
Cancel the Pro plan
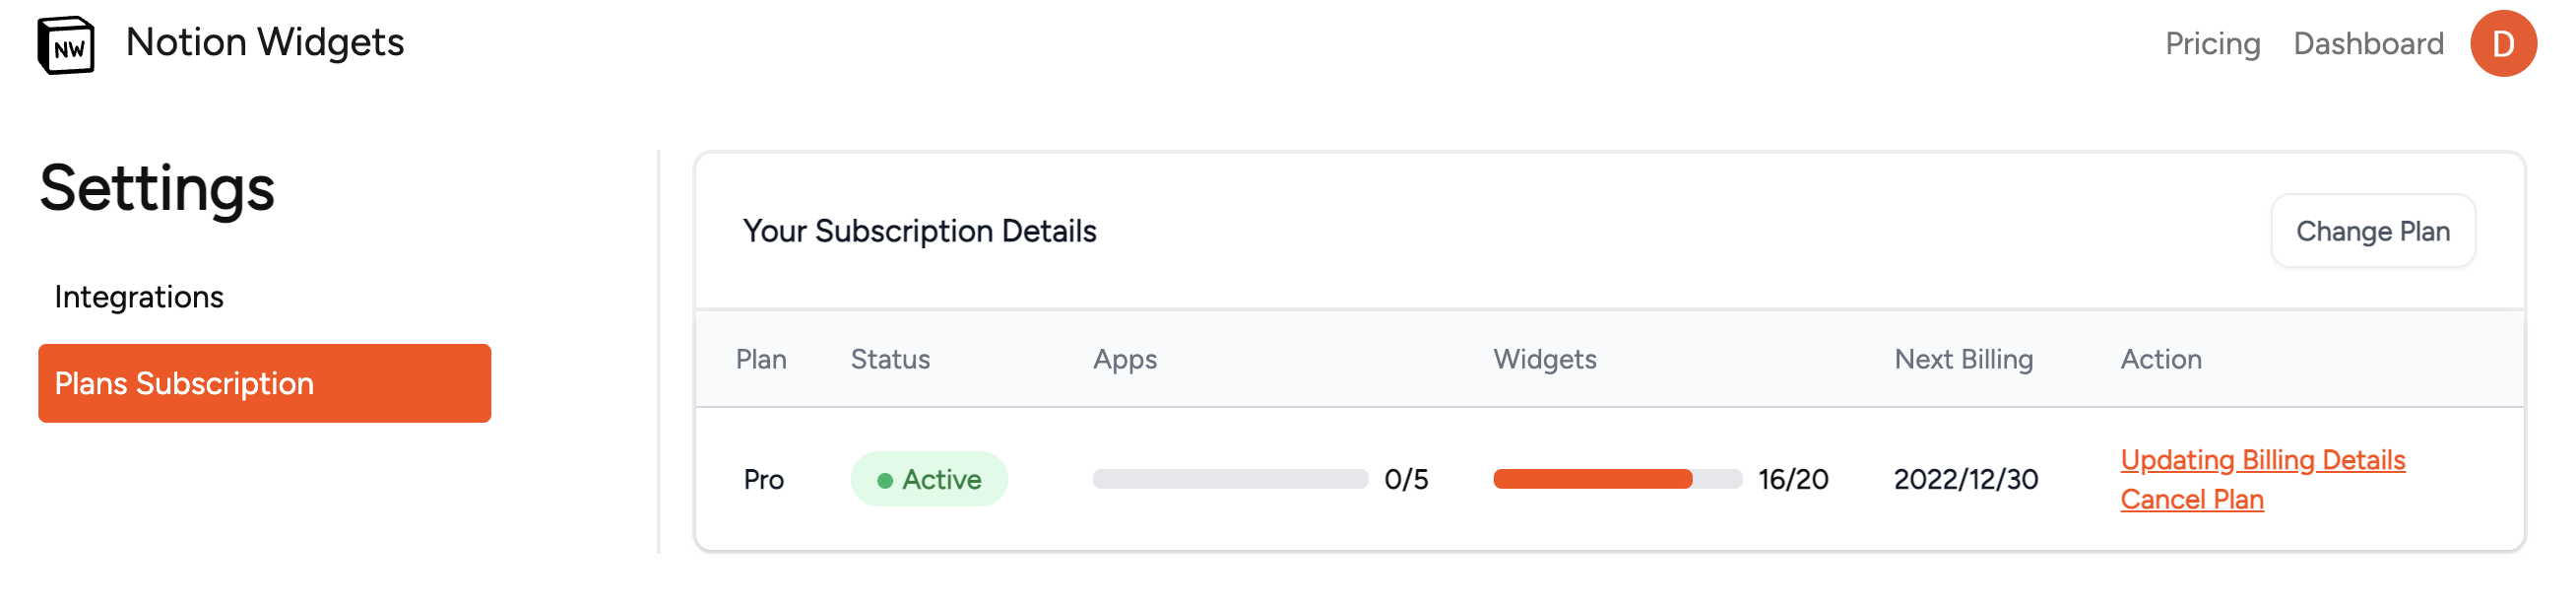[2191, 499]
